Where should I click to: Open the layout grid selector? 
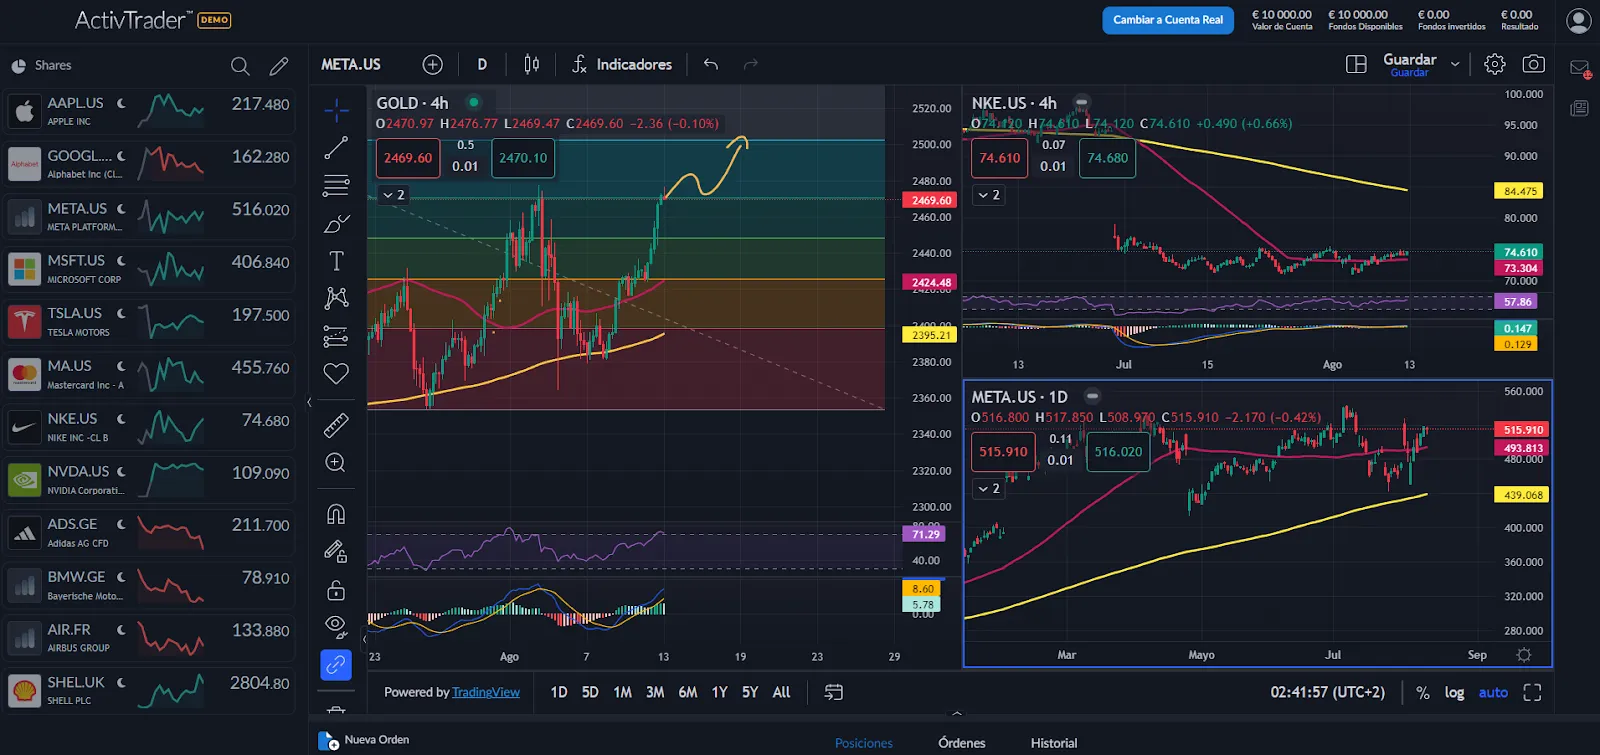1356,64
